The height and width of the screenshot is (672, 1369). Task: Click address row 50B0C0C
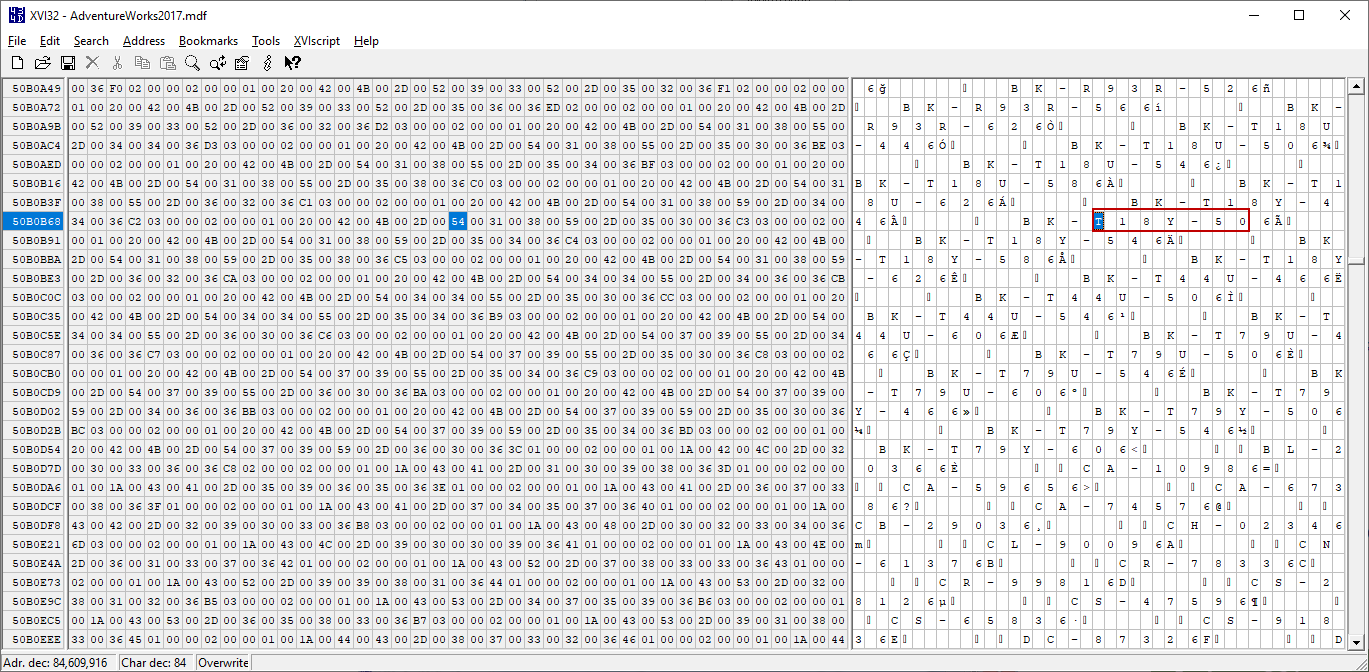point(35,298)
